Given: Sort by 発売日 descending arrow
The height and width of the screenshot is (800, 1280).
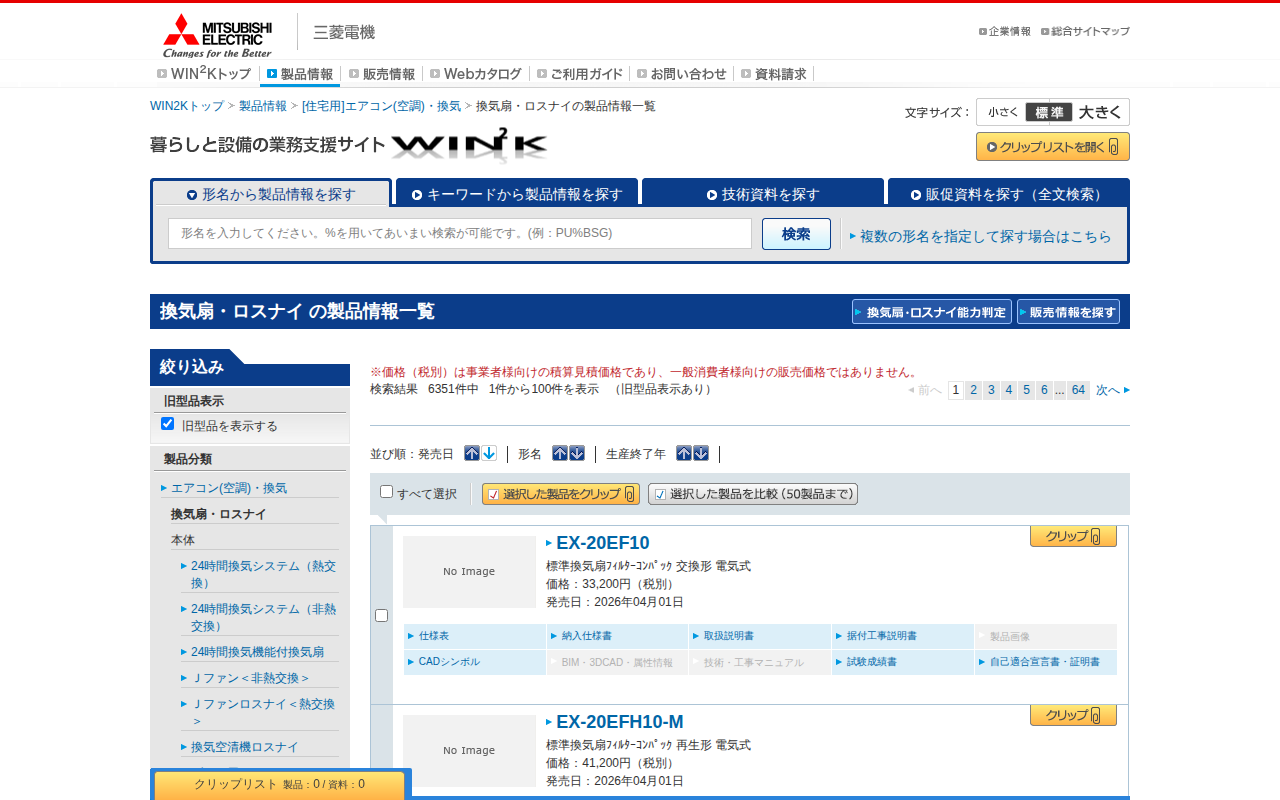Looking at the screenshot, I should pos(489,453).
